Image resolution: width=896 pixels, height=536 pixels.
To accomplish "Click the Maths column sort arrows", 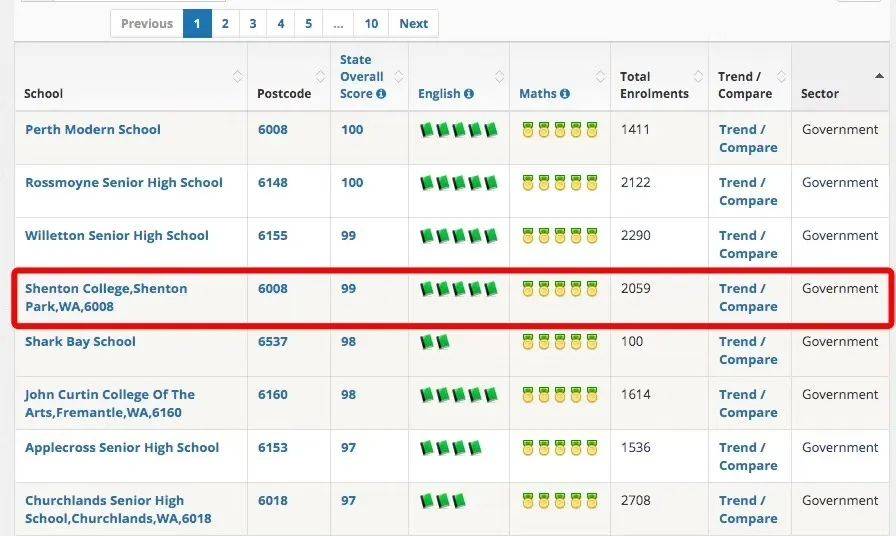I will 601,77.
